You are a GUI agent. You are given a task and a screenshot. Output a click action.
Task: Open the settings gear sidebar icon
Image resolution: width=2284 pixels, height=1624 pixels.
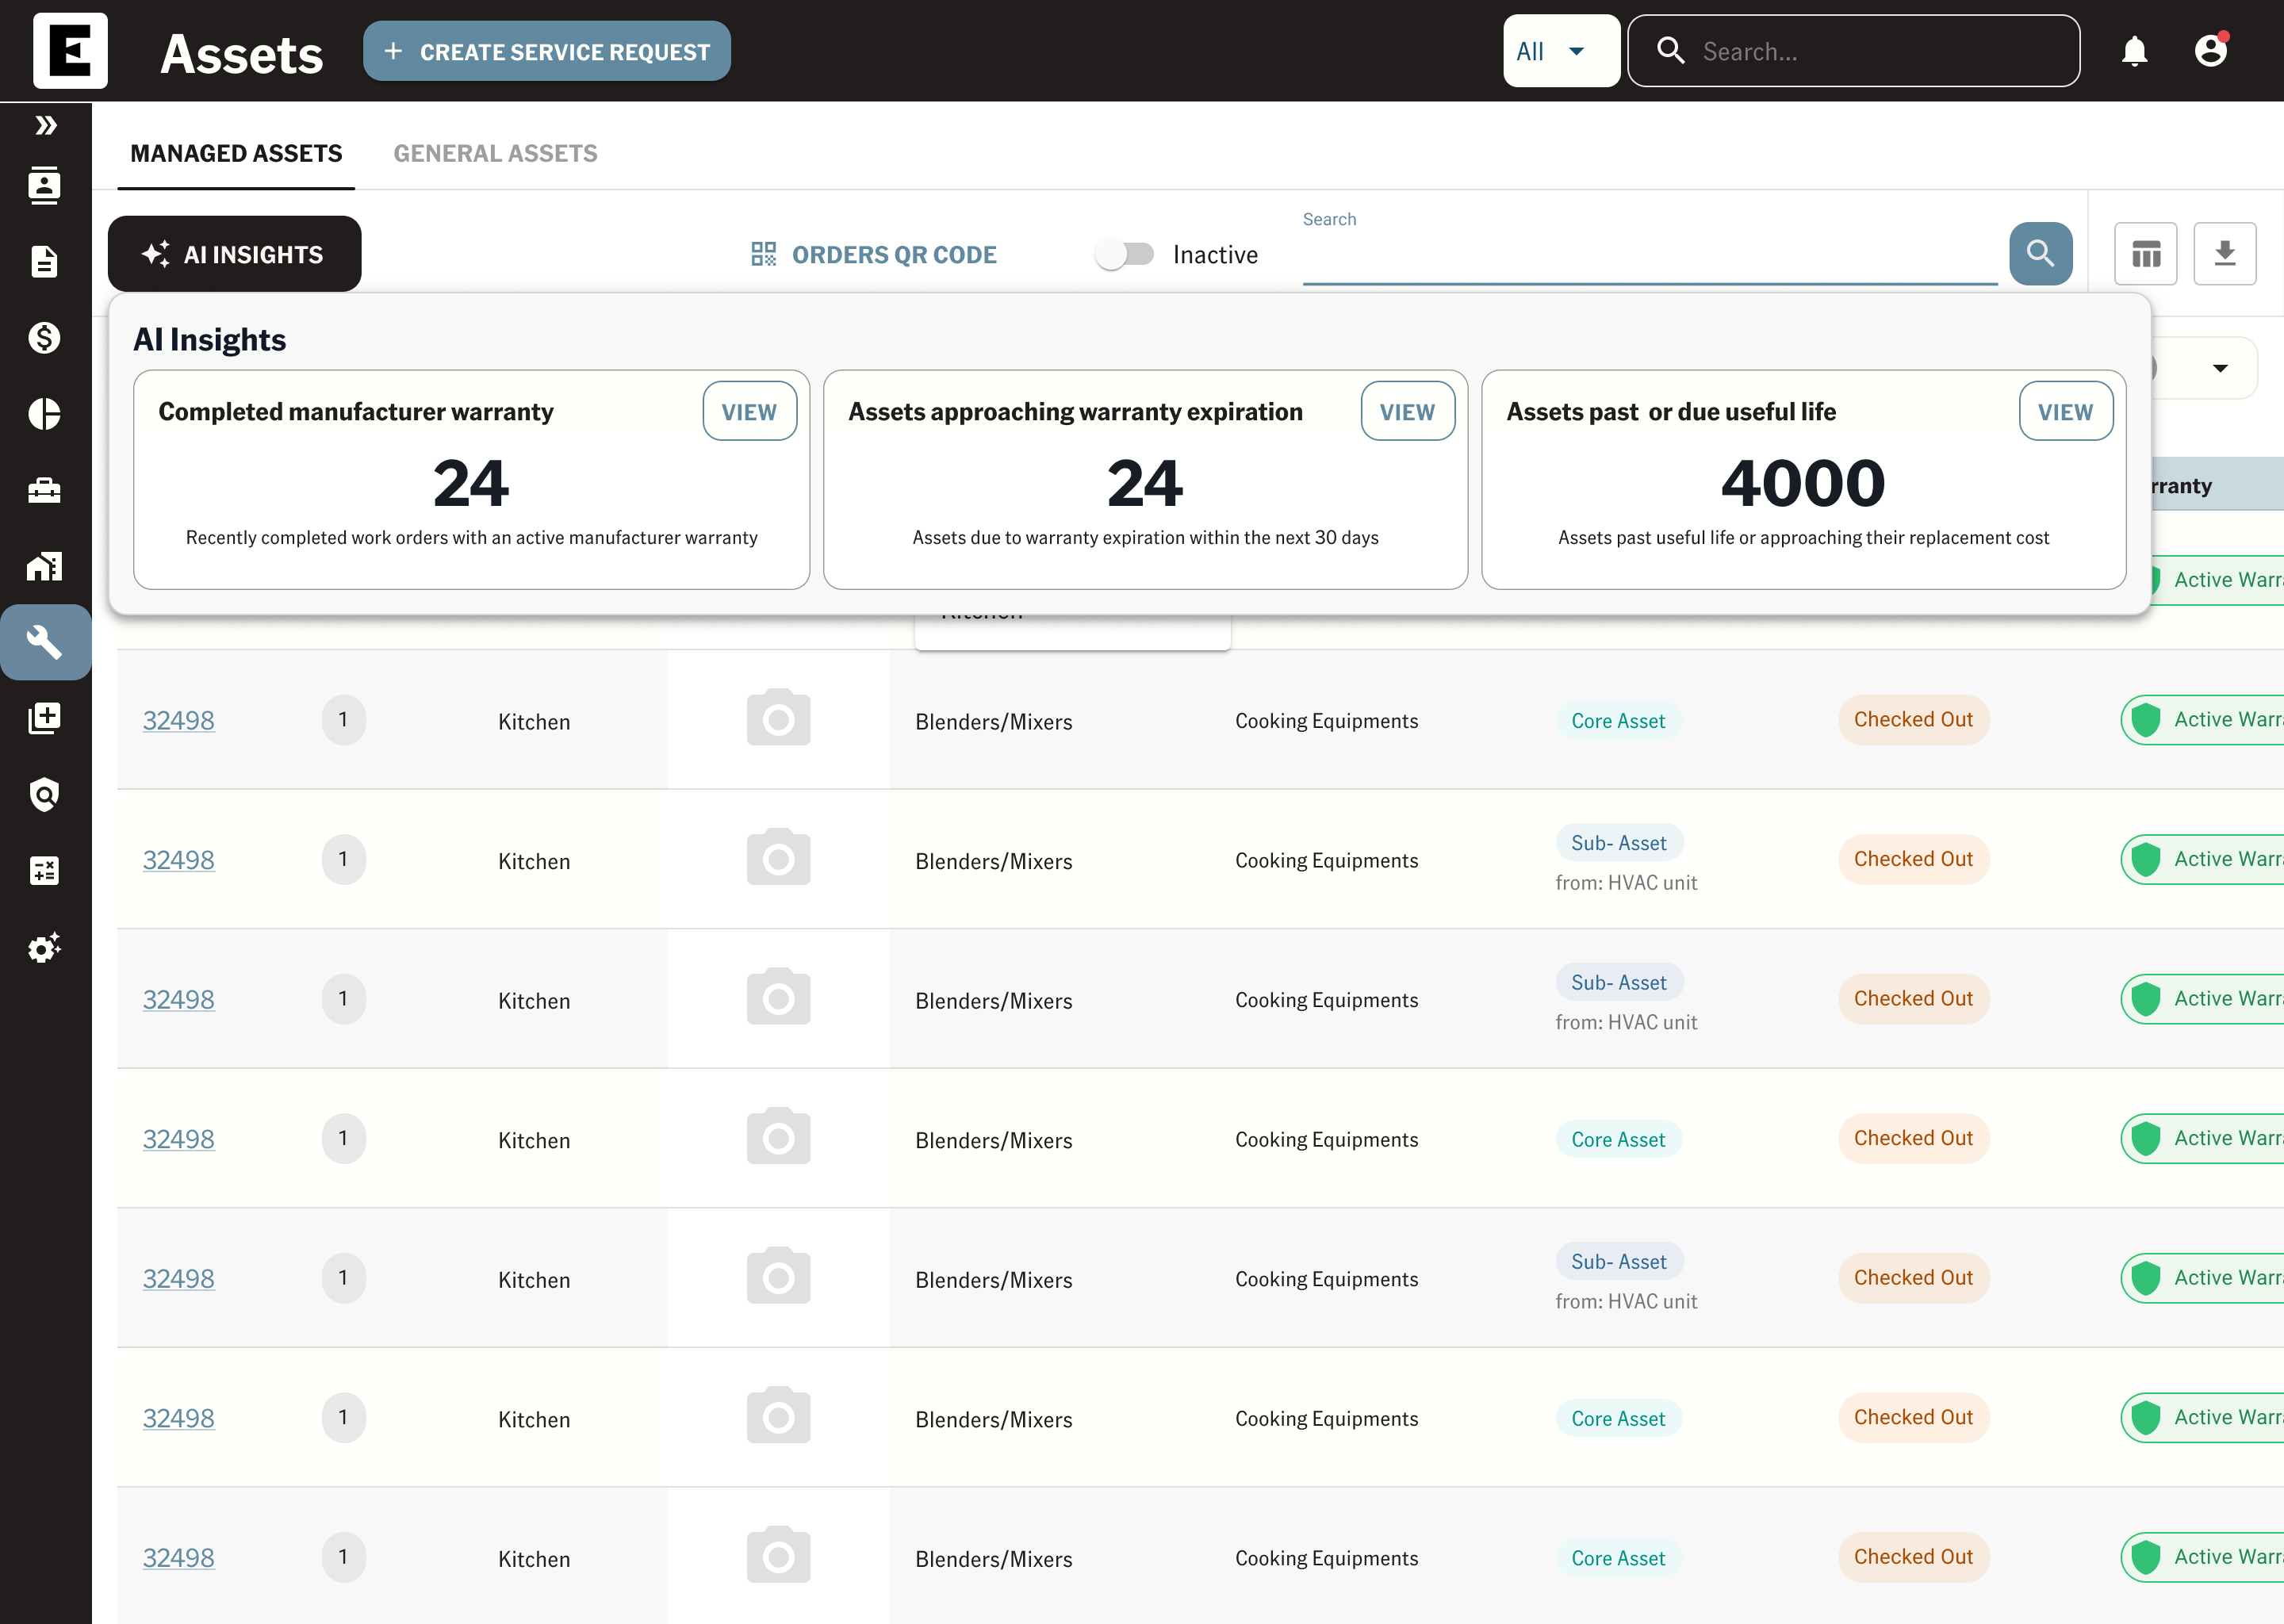pyautogui.click(x=45, y=947)
